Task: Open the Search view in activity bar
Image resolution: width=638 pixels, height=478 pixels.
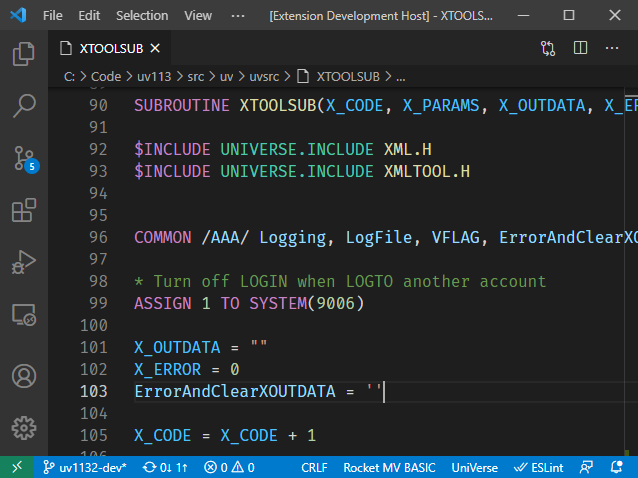Action: click(x=24, y=105)
